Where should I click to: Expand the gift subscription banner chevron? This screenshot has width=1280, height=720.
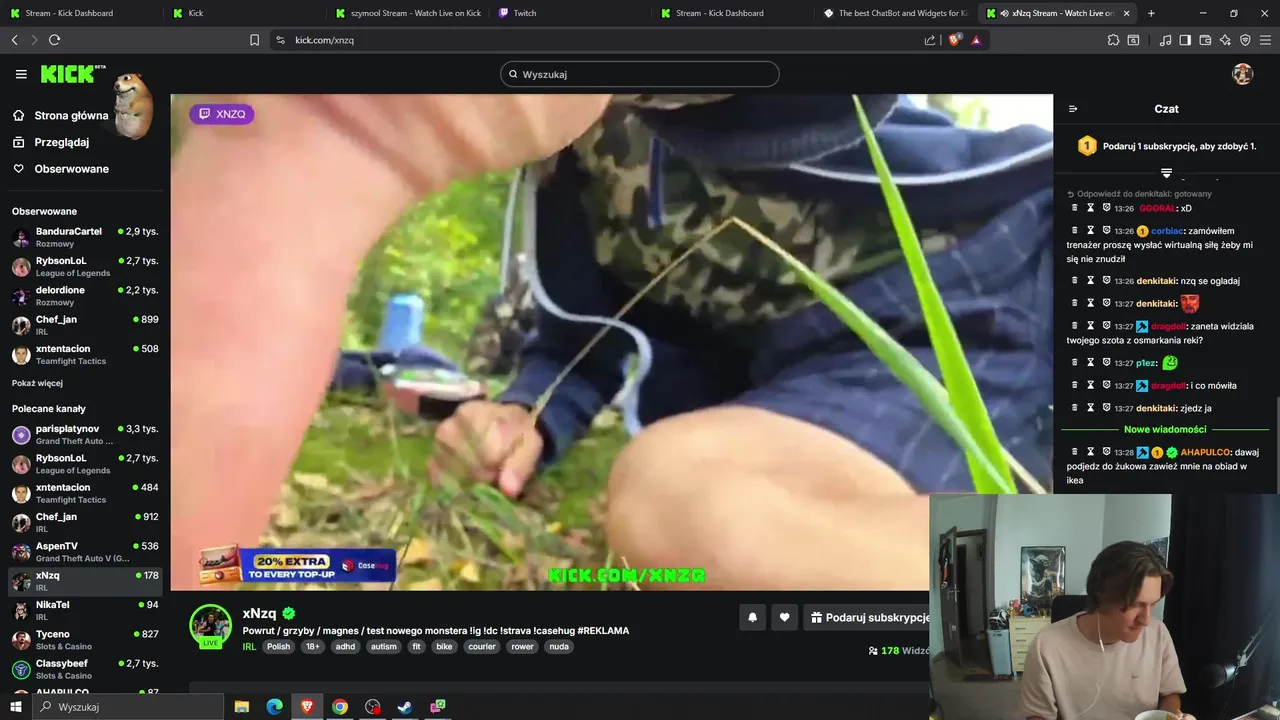click(1166, 173)
